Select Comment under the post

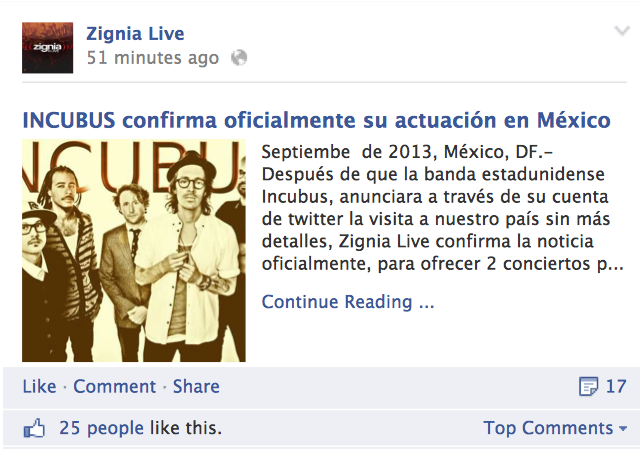(x=114, y=387)
